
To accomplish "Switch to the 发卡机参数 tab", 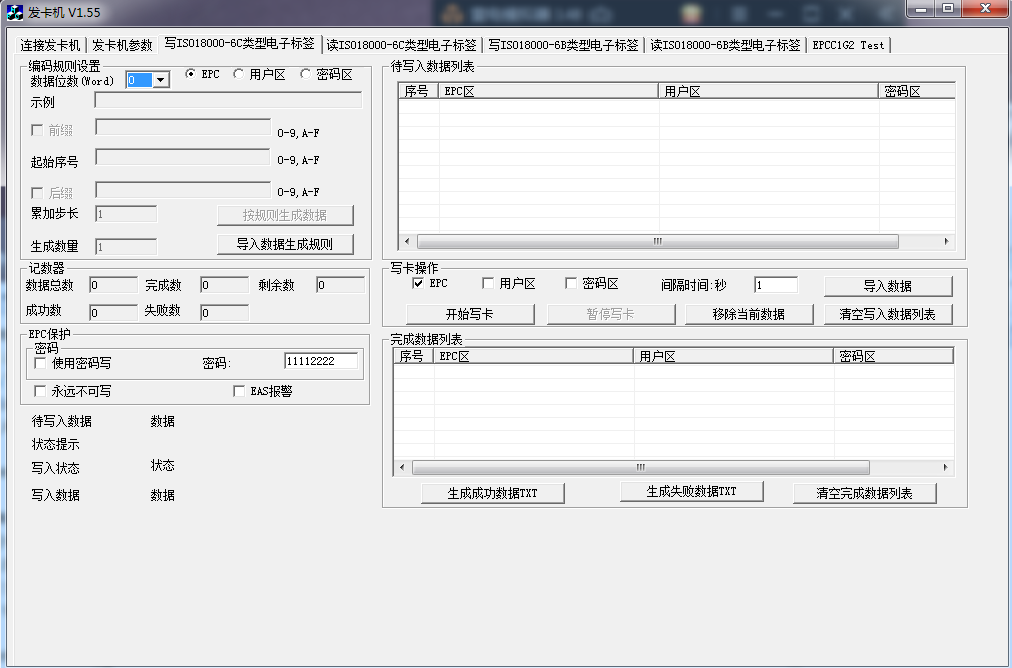I will pyautogui.click(x=122, y=45).
